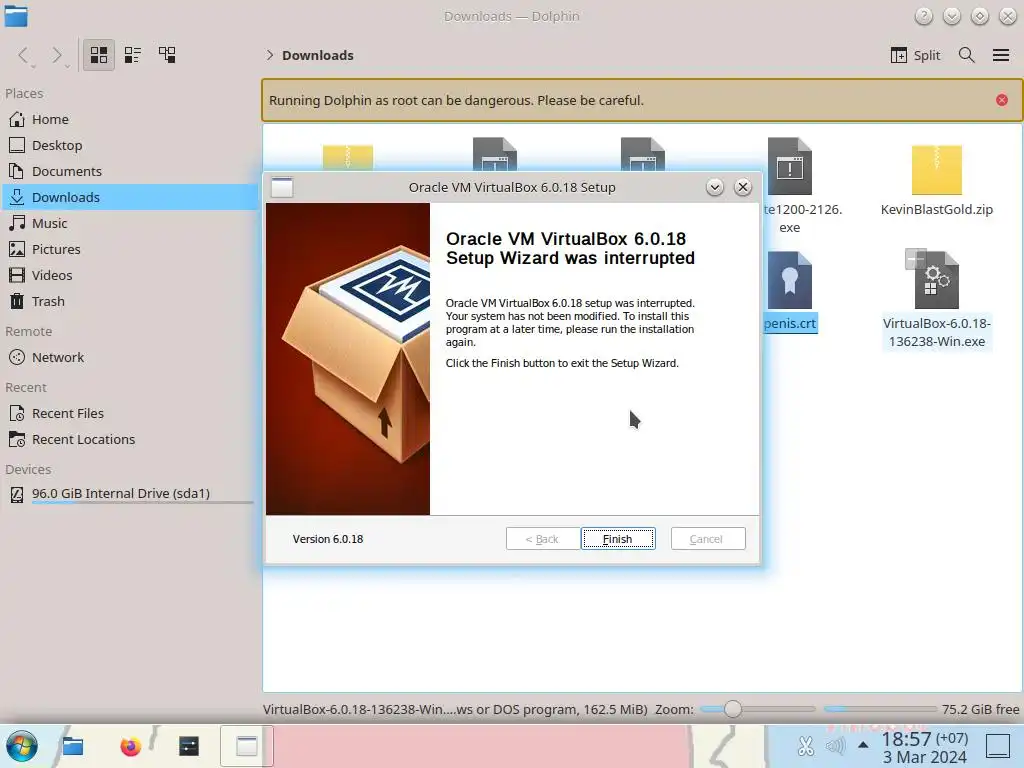Click the Downloads breadcrumb in the location bar

pos(318,56)
